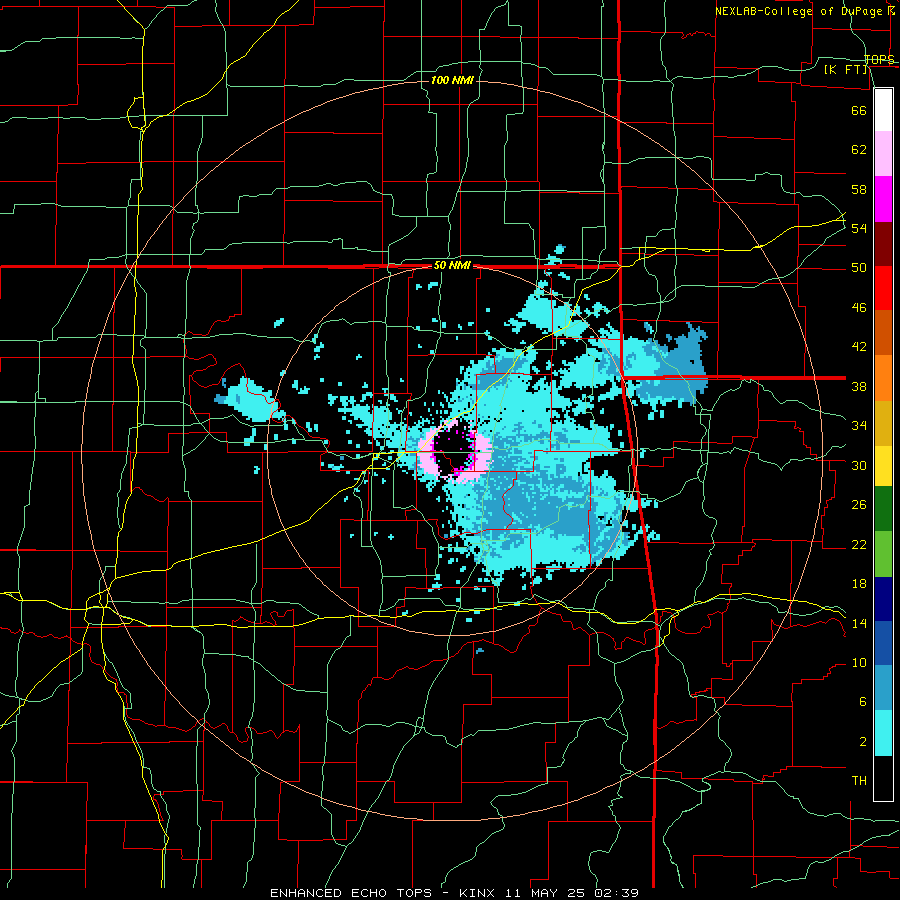This screenshot has height=900, width=900.
Task: Select the yellow legend color block
Action: click(883, 465)
